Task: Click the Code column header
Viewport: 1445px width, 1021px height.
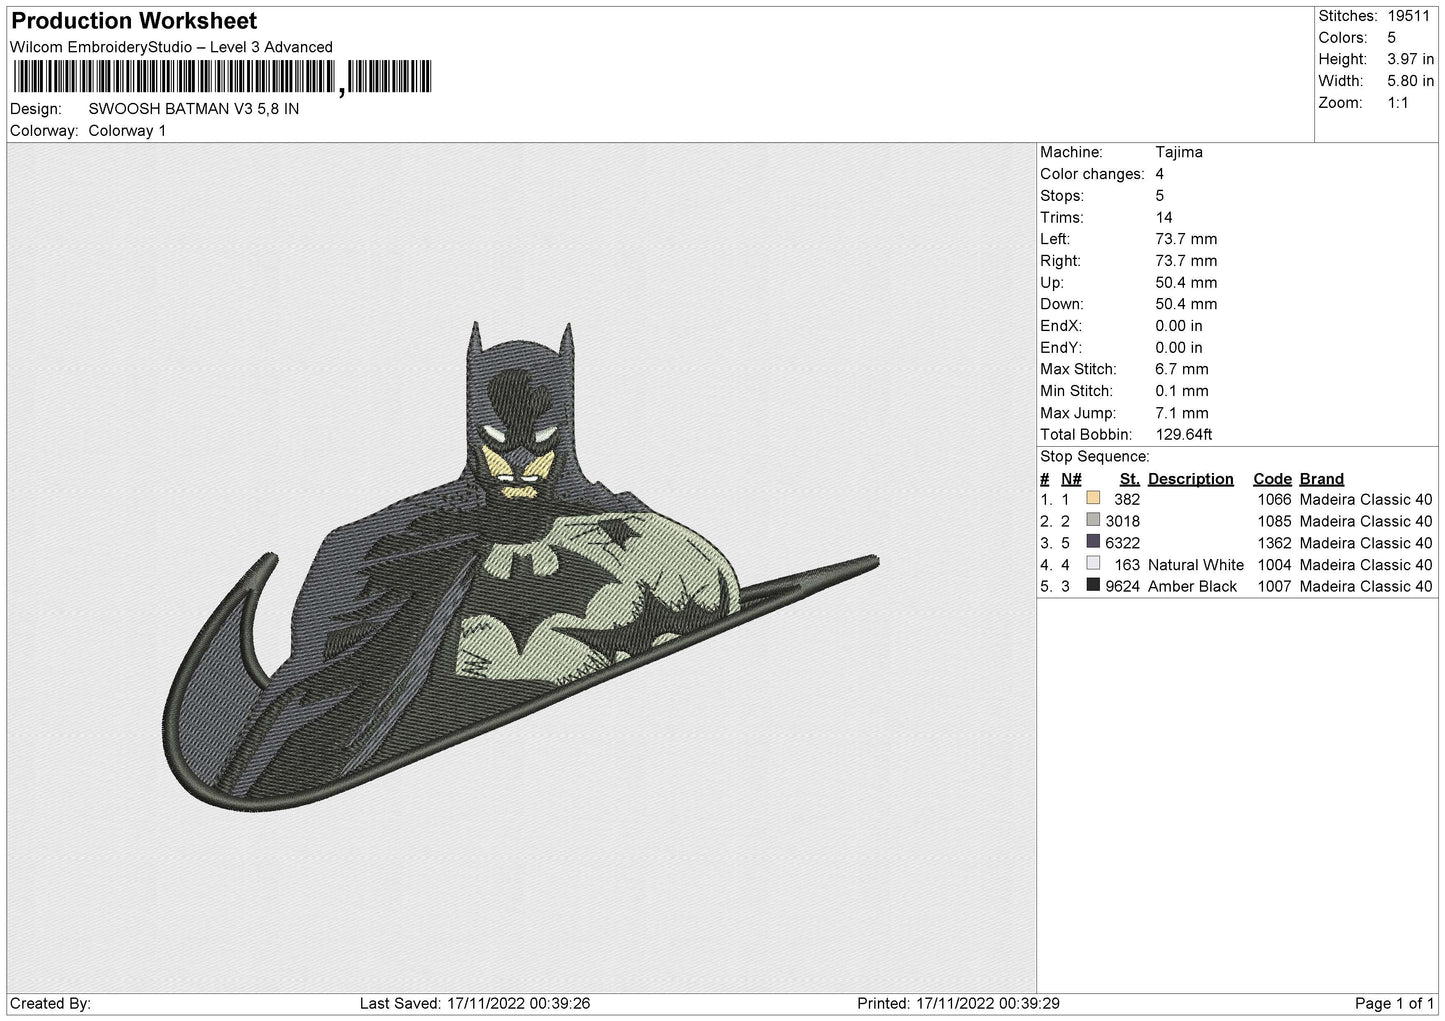Action: click(x=1272, y=479)
